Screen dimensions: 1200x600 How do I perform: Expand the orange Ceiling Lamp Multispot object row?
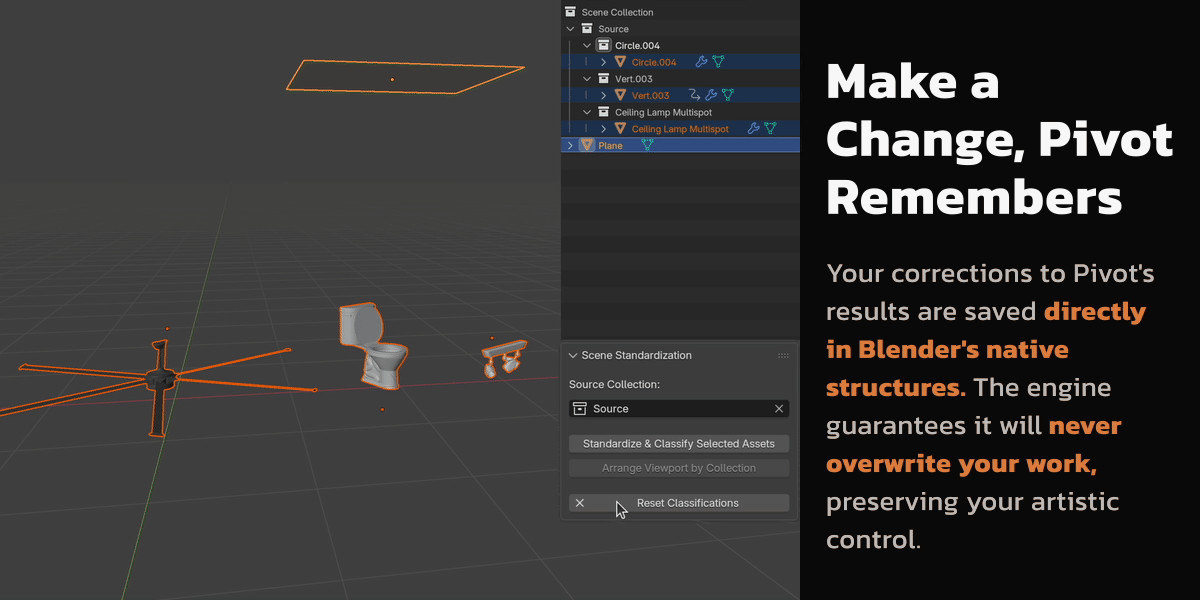603,129
